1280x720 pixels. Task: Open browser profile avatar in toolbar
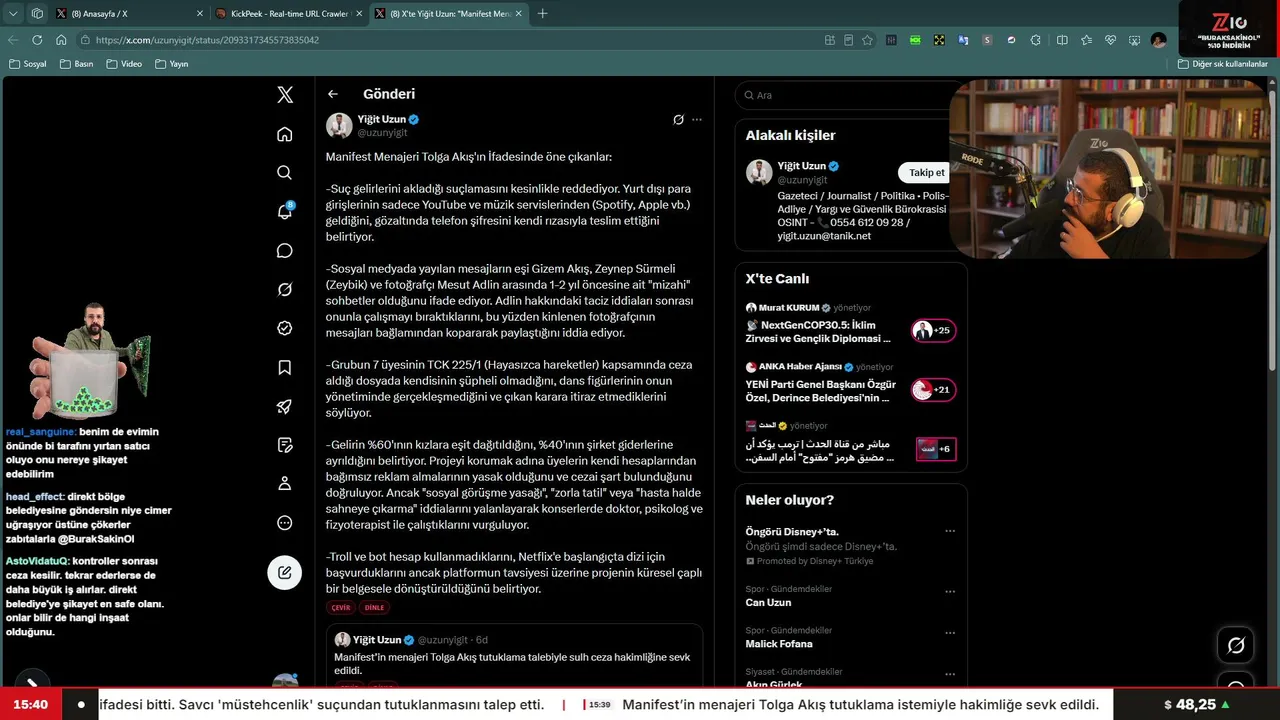pyautogui.click(x=1158, y=40)
